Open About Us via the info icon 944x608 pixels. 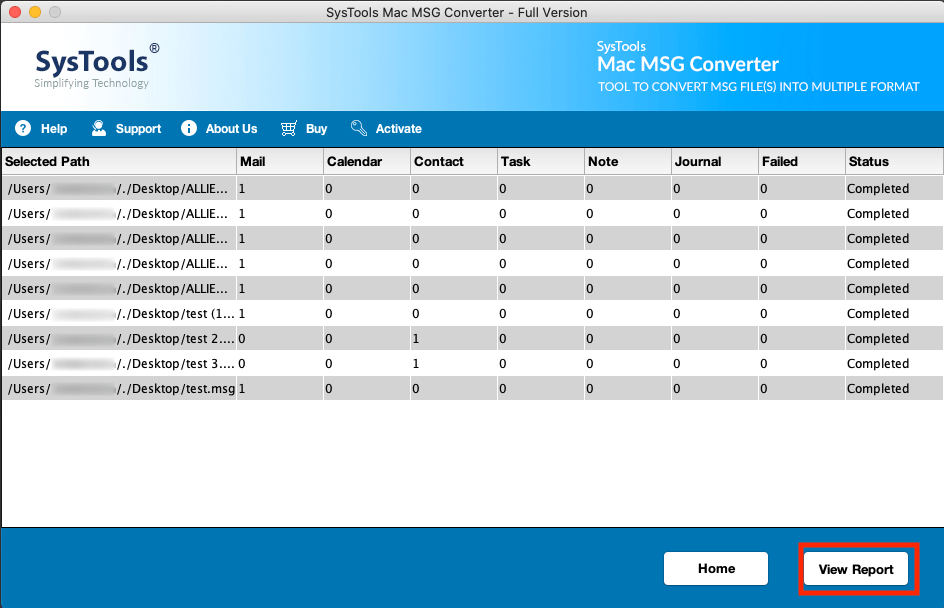tap(188, 128)
